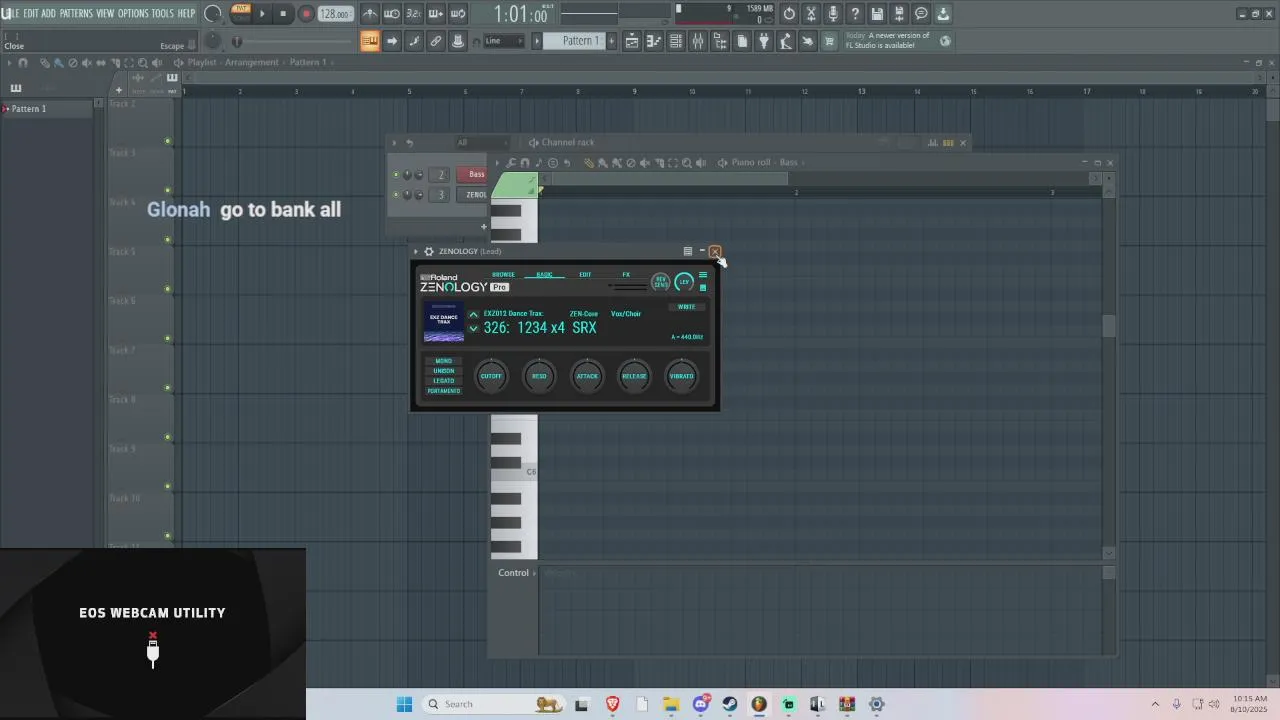1280x720 pixels.
Task: Toggle the metronome icon
Action: [370, 14]
